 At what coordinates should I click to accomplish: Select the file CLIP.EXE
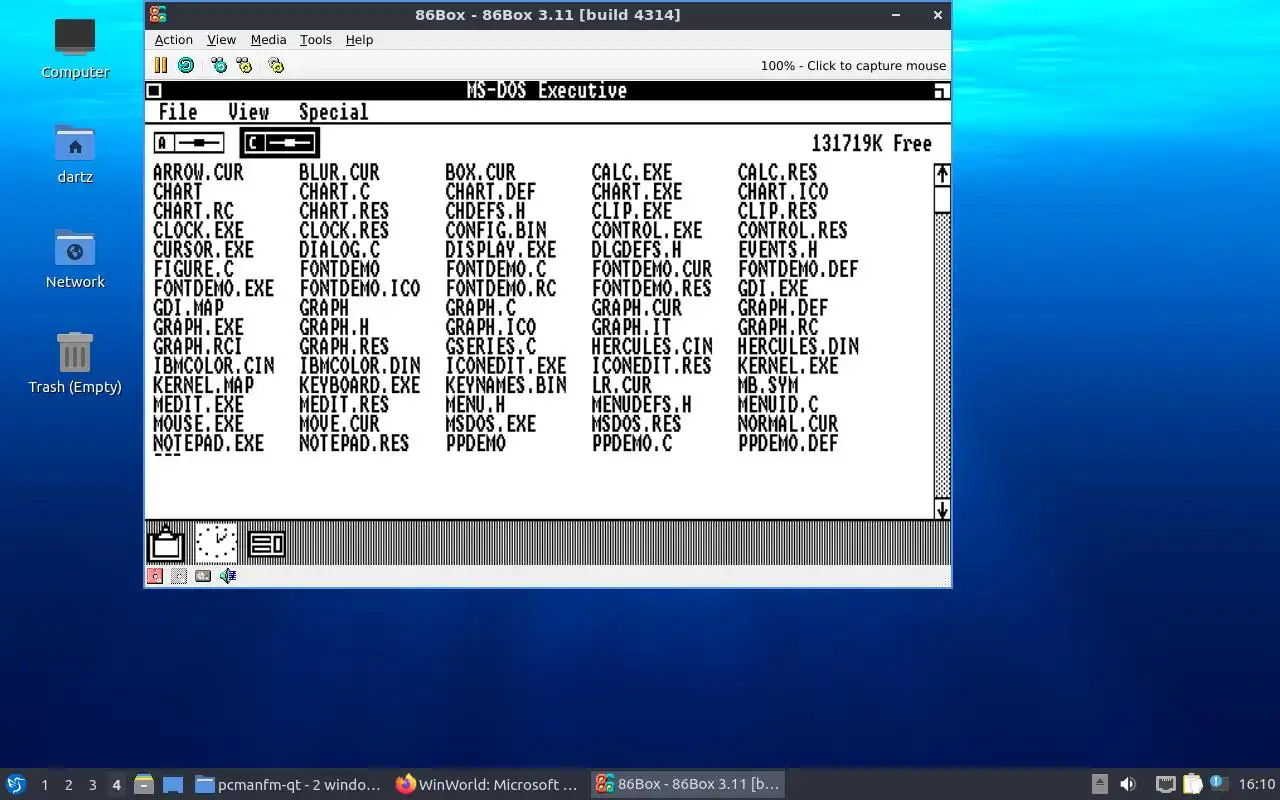(x=631, y=211)
